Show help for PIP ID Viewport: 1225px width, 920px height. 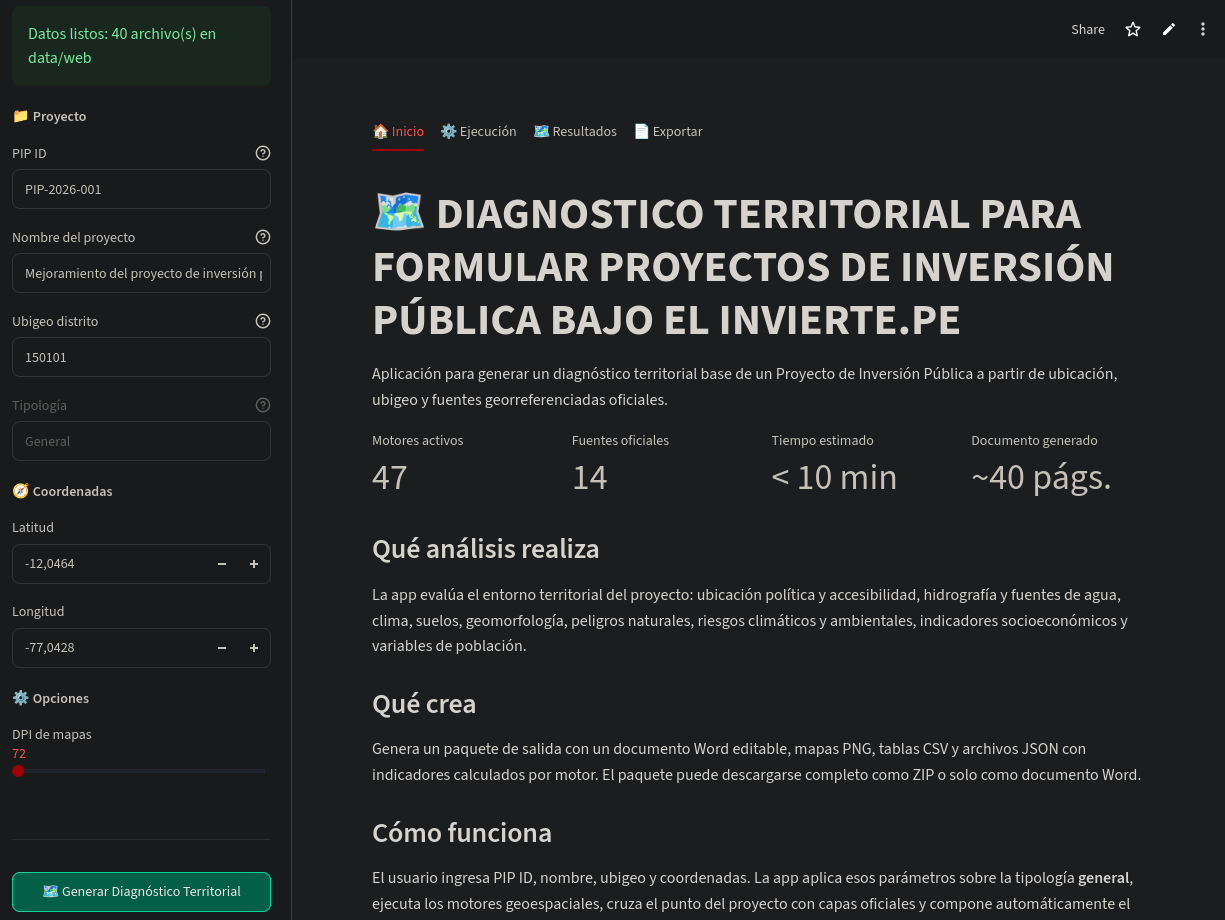coord(263,153)
